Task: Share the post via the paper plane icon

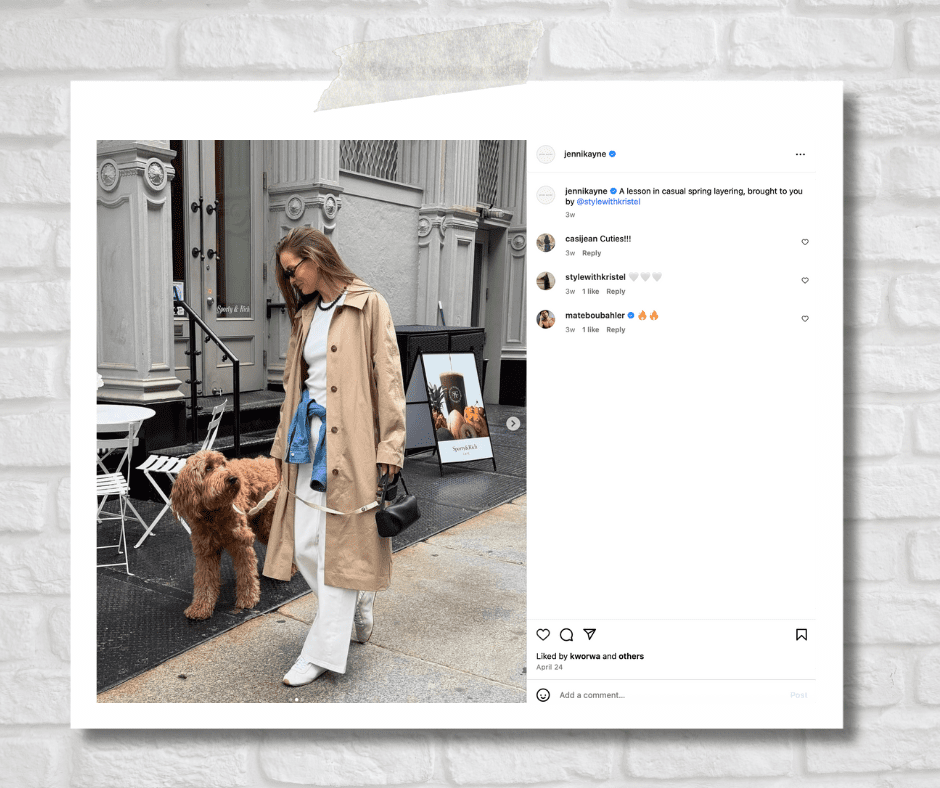Action: (590, 634)
